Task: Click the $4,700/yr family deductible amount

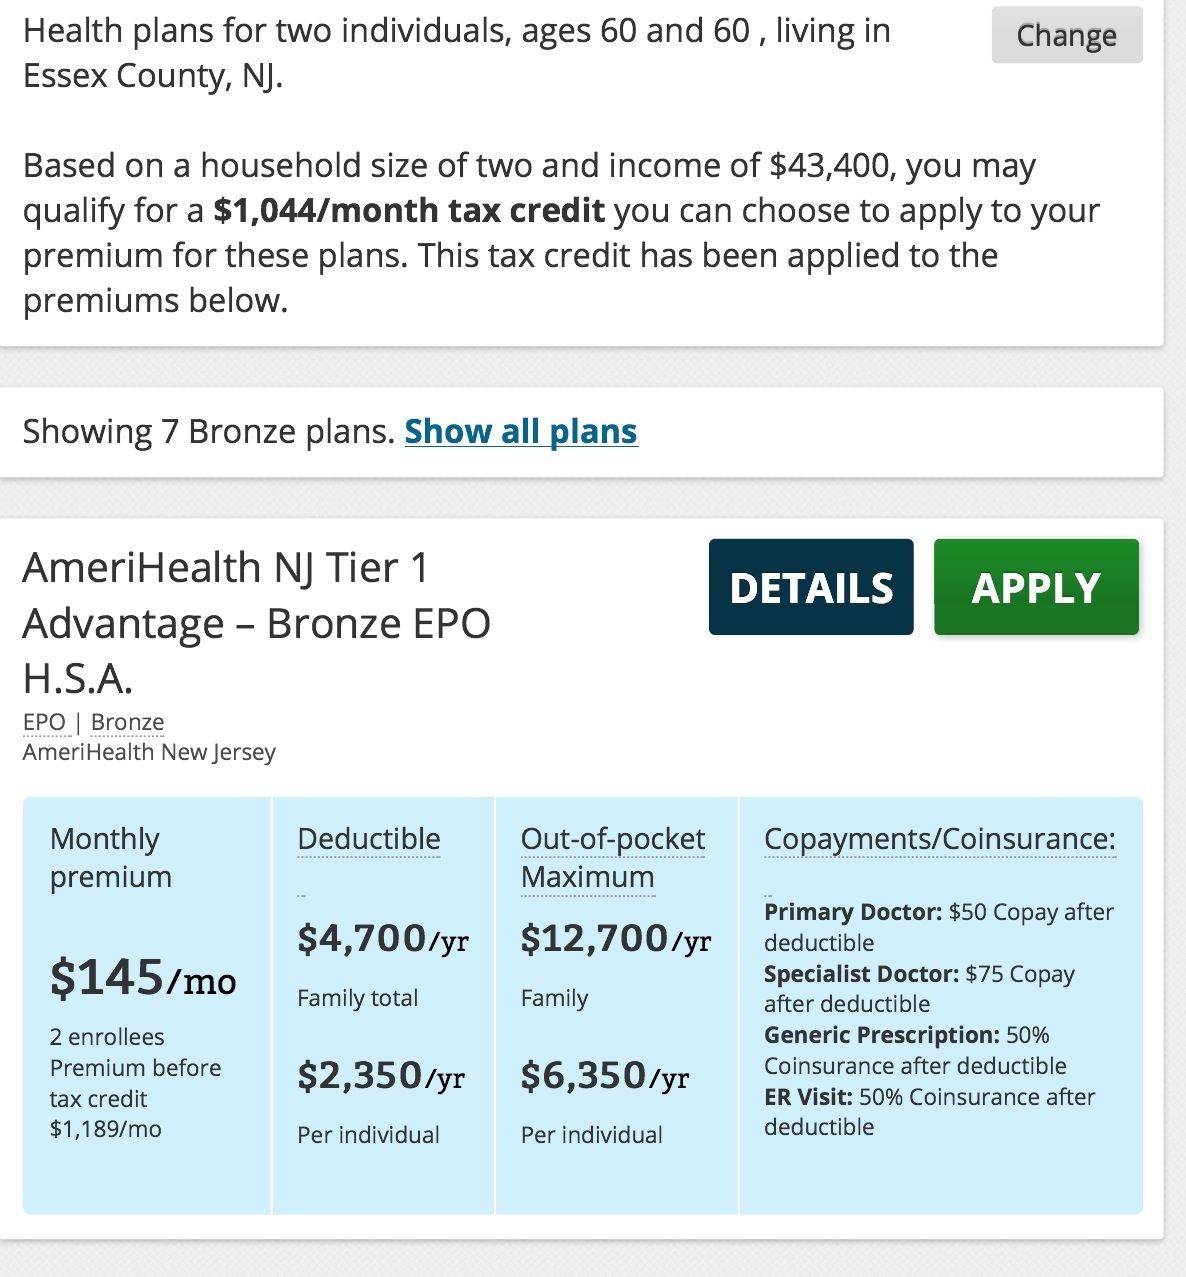Action: click(382, 938)
